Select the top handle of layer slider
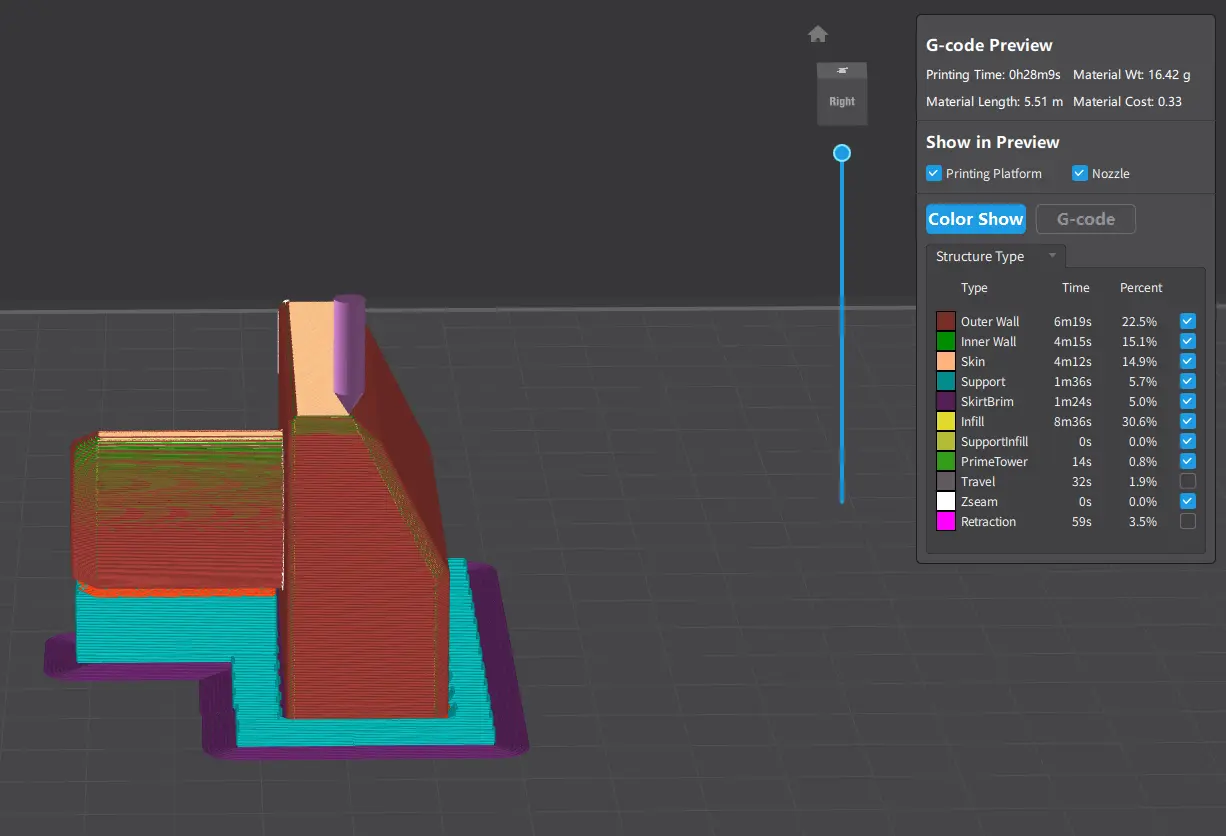Viewport: 1226px width, 836px height. pos(842,153)
